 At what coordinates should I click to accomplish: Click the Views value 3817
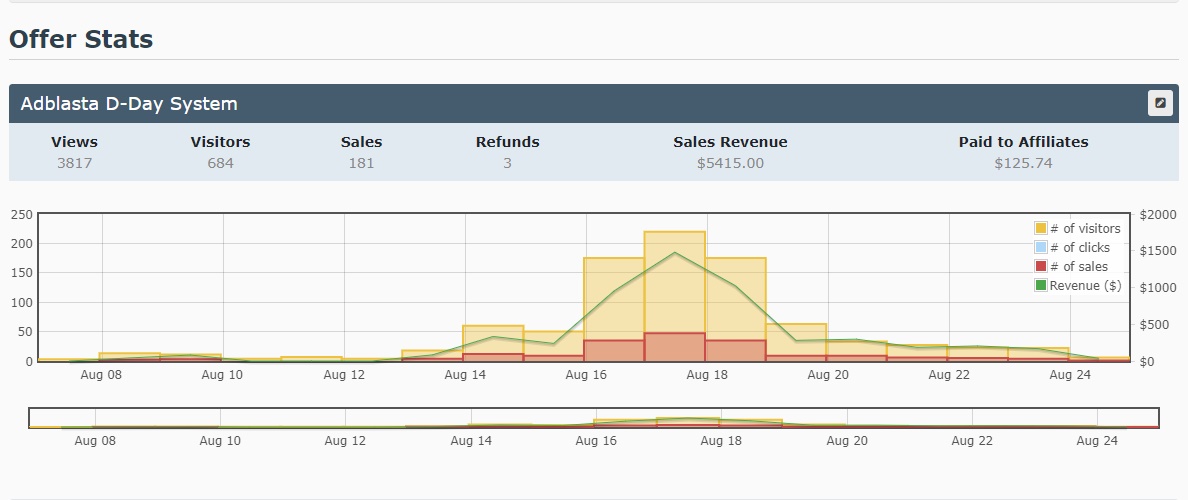pos(74,163)
